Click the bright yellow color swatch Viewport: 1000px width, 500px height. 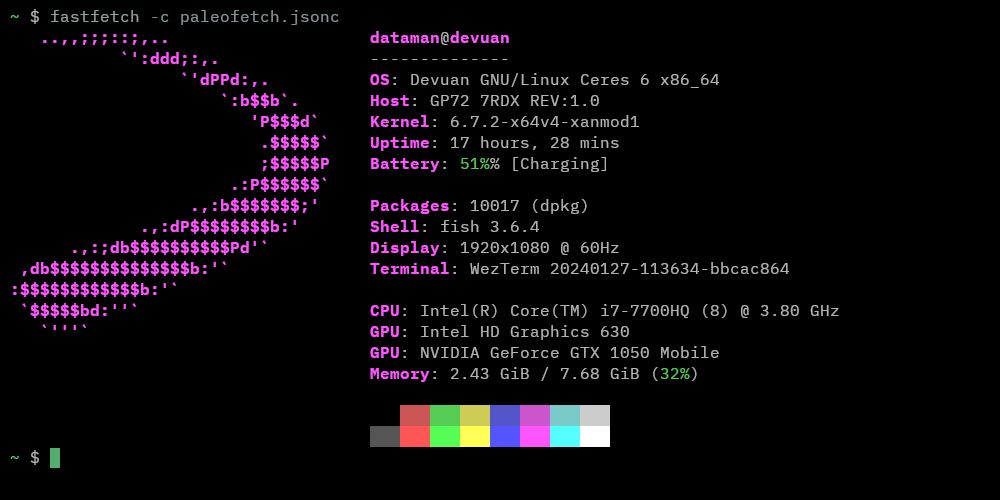pyautogui.click(x=475, y=436)
